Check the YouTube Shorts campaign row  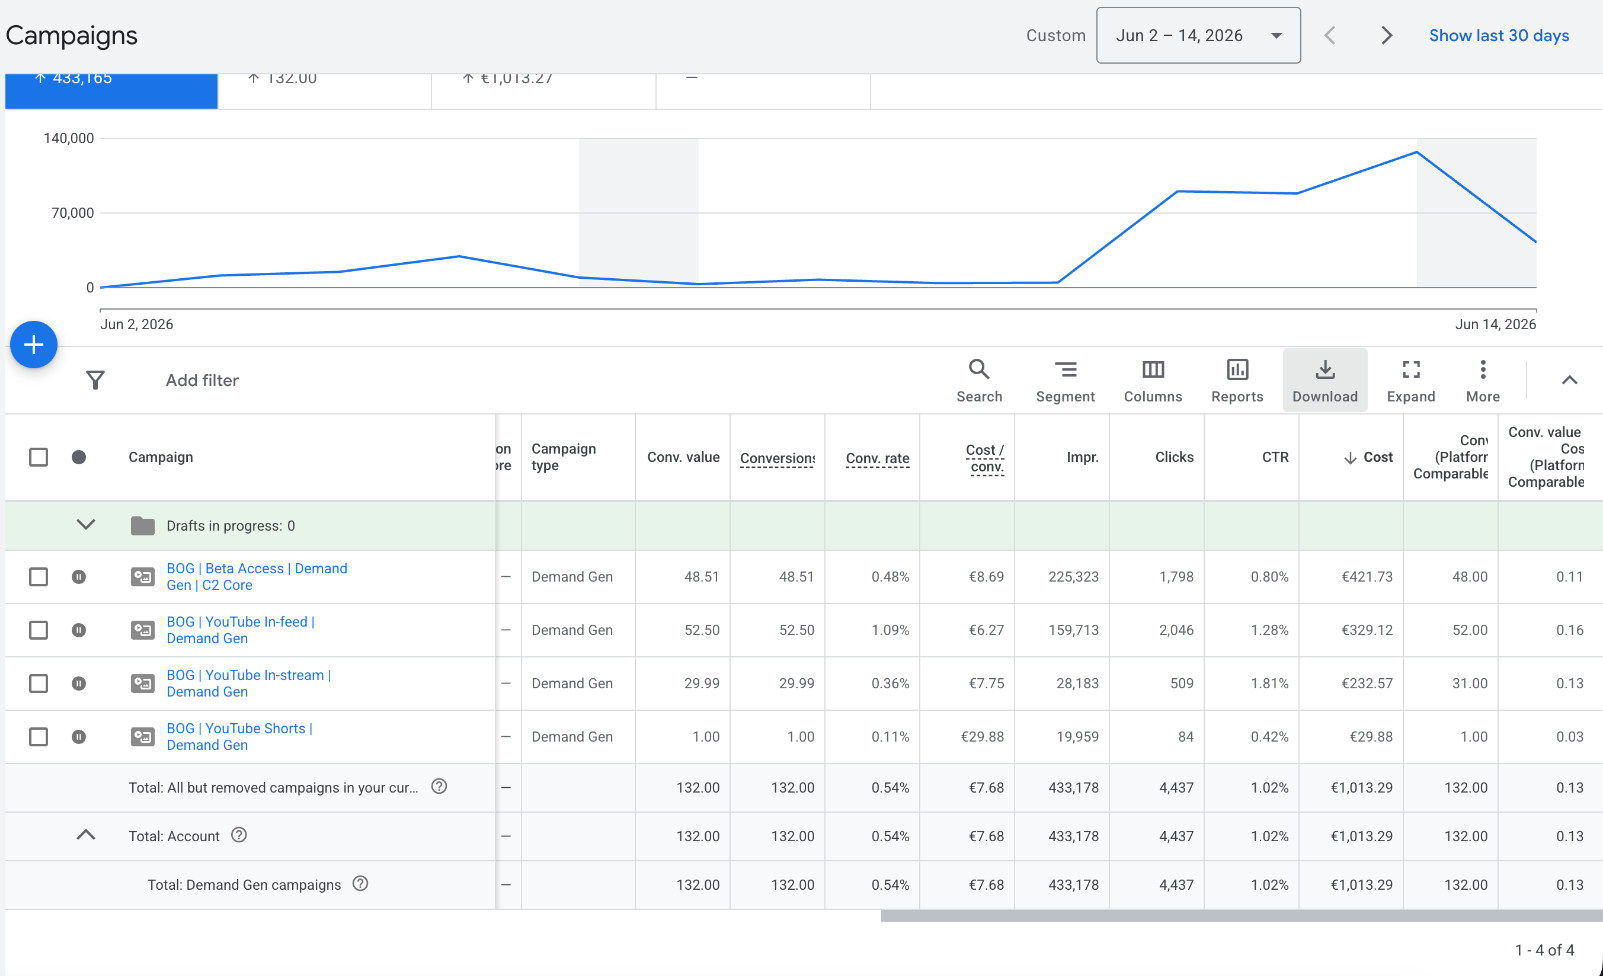(39, 737)
